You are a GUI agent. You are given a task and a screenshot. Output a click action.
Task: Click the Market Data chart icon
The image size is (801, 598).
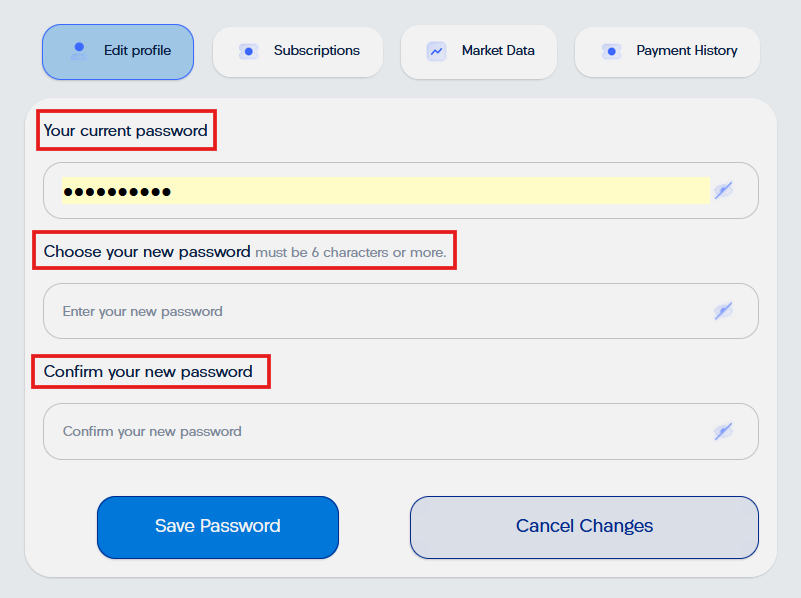click(436, 52)
